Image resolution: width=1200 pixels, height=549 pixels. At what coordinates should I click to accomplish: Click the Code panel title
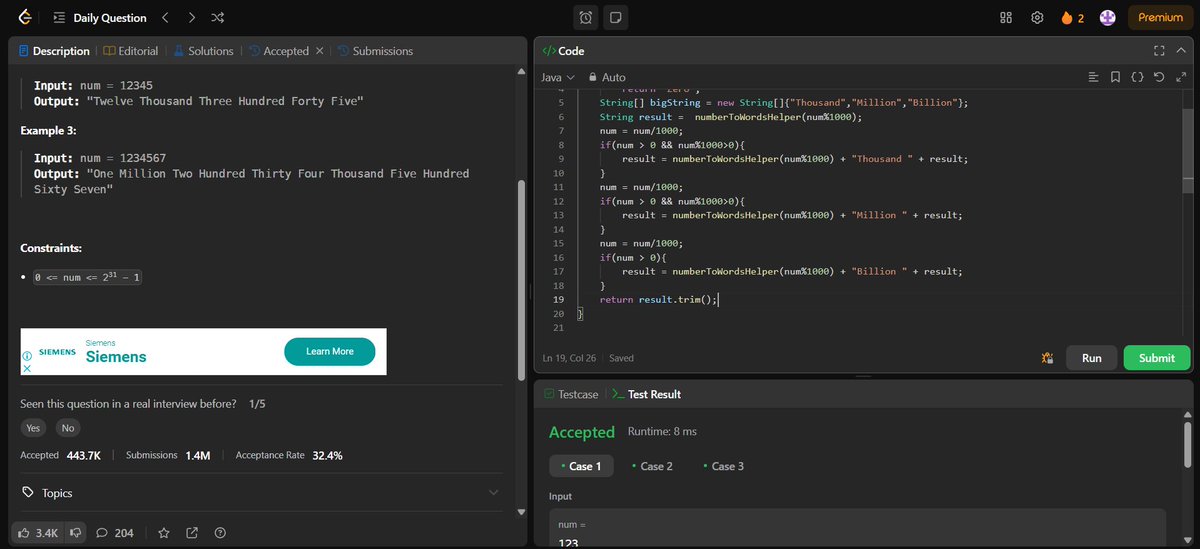tap(563, 51)
